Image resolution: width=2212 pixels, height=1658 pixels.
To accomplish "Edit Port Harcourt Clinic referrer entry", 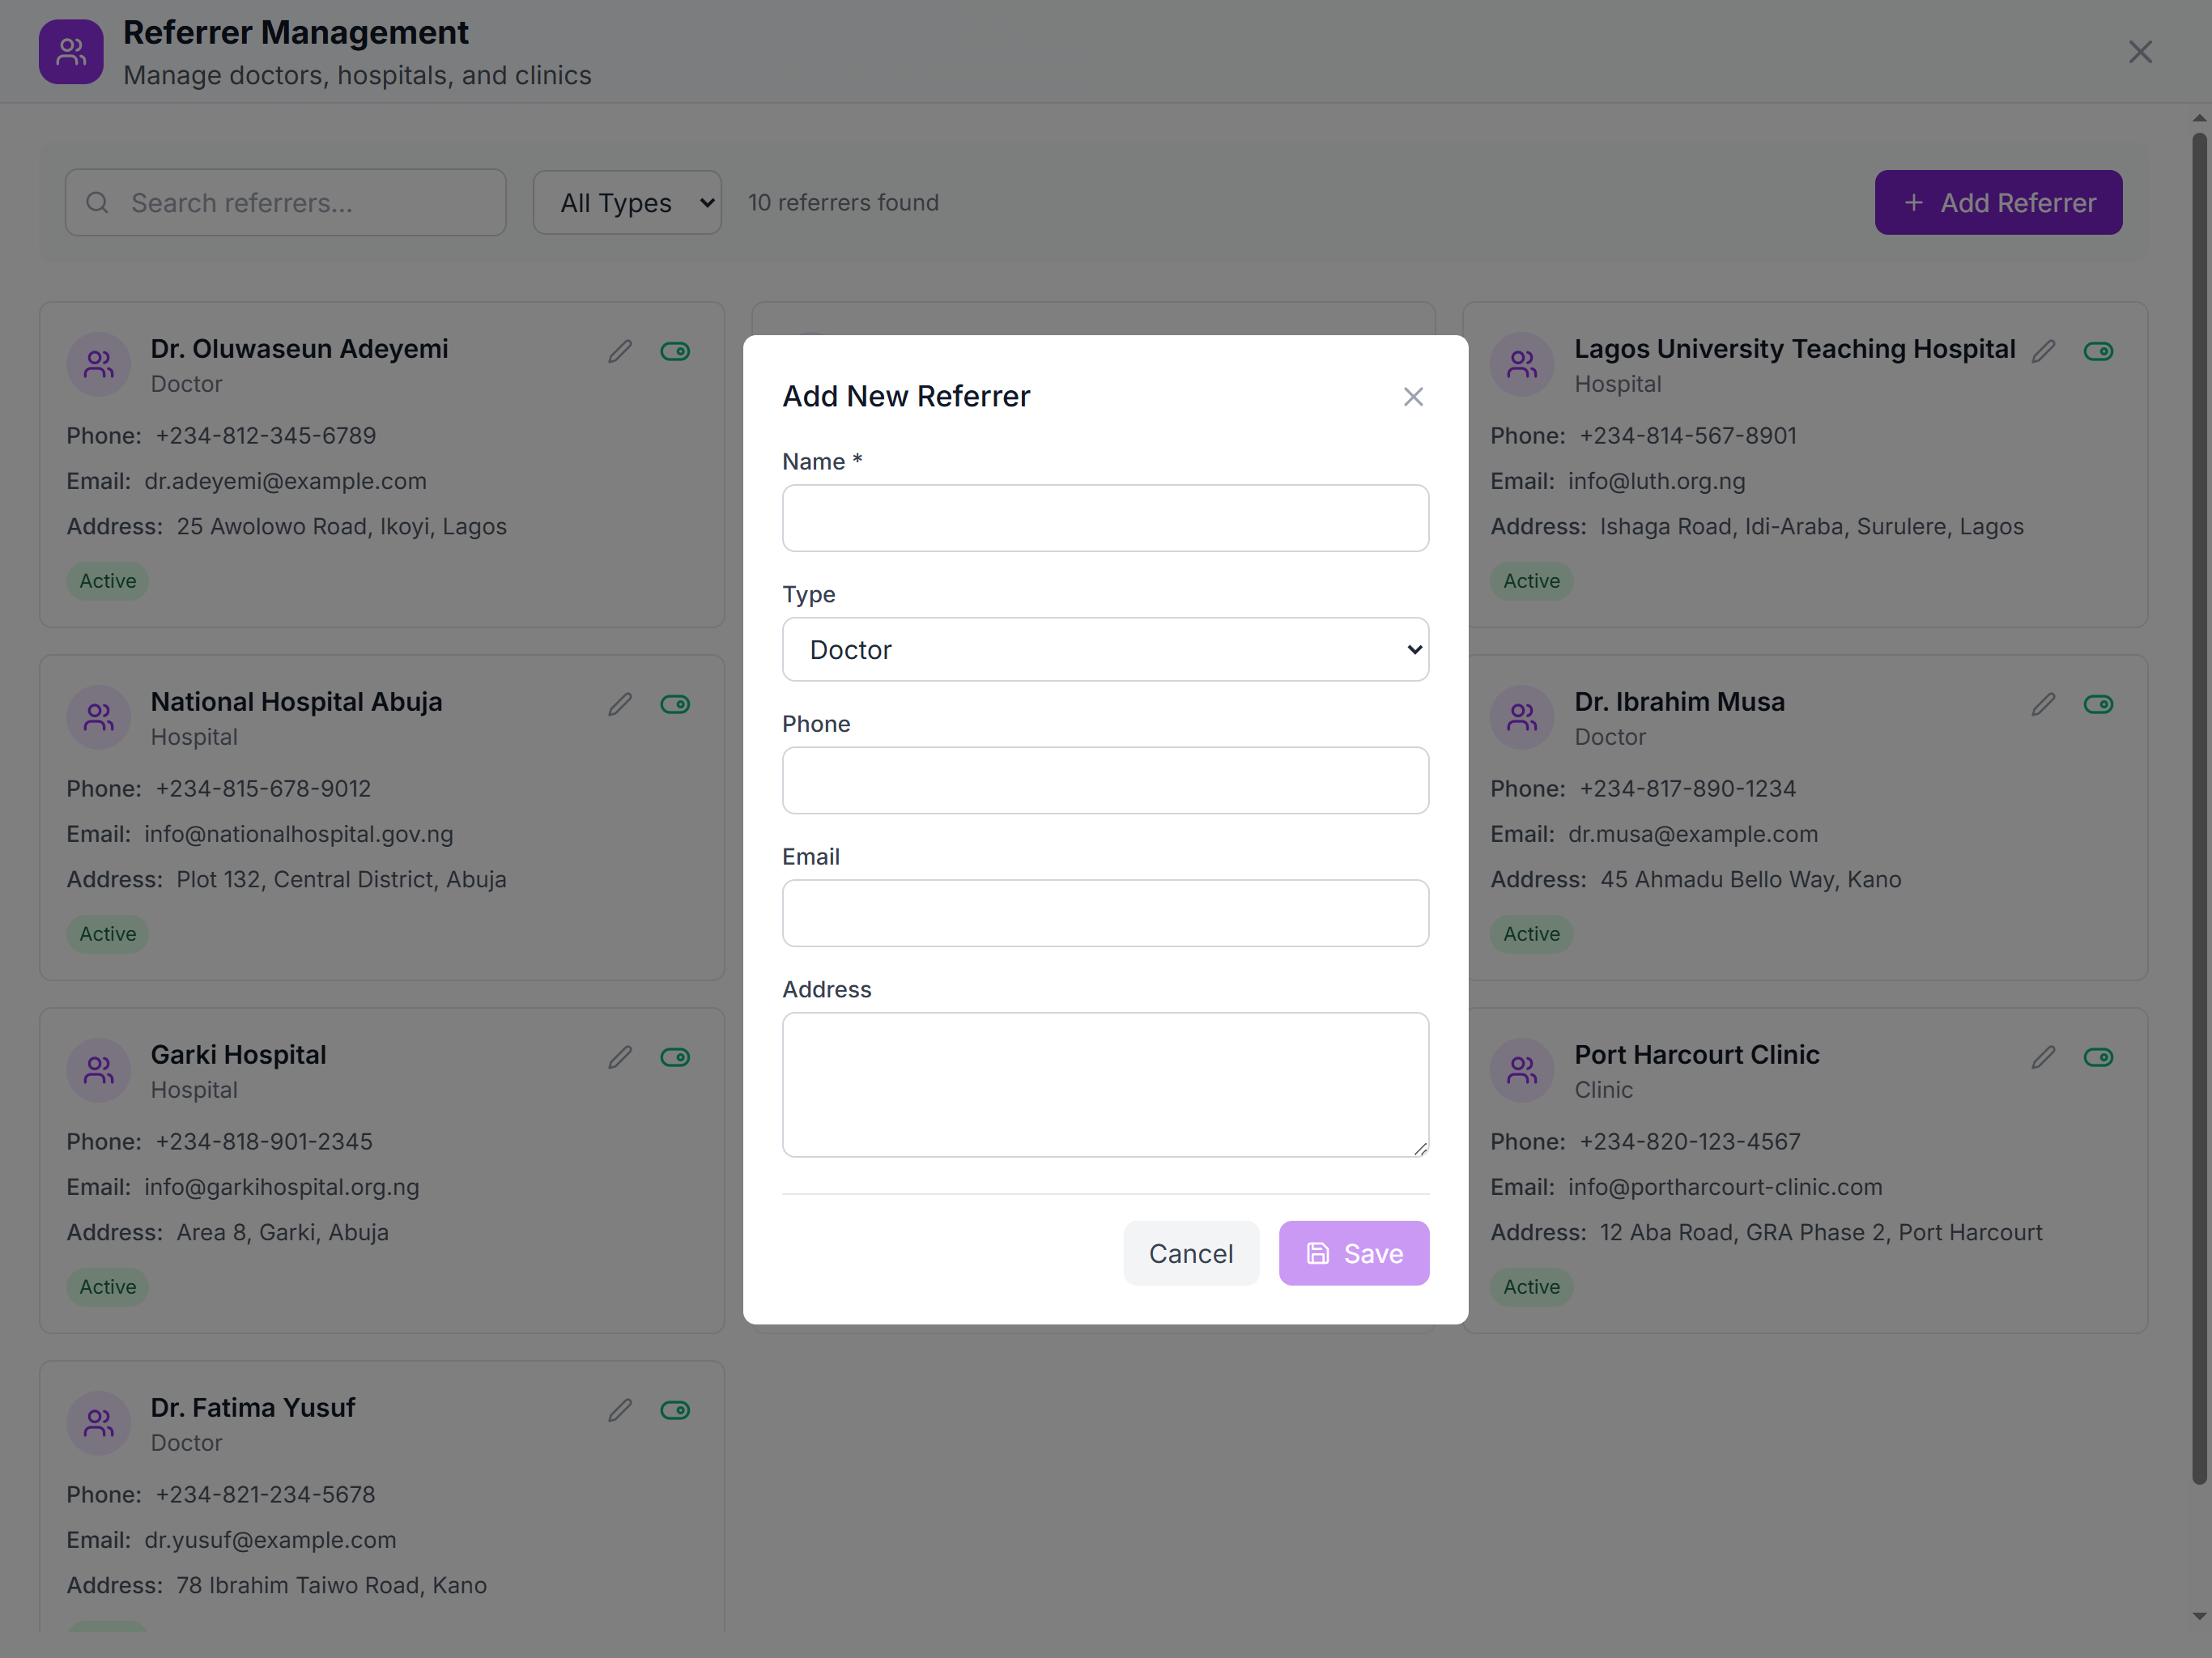I will pyautogui.click(x=2043, y=1057).
